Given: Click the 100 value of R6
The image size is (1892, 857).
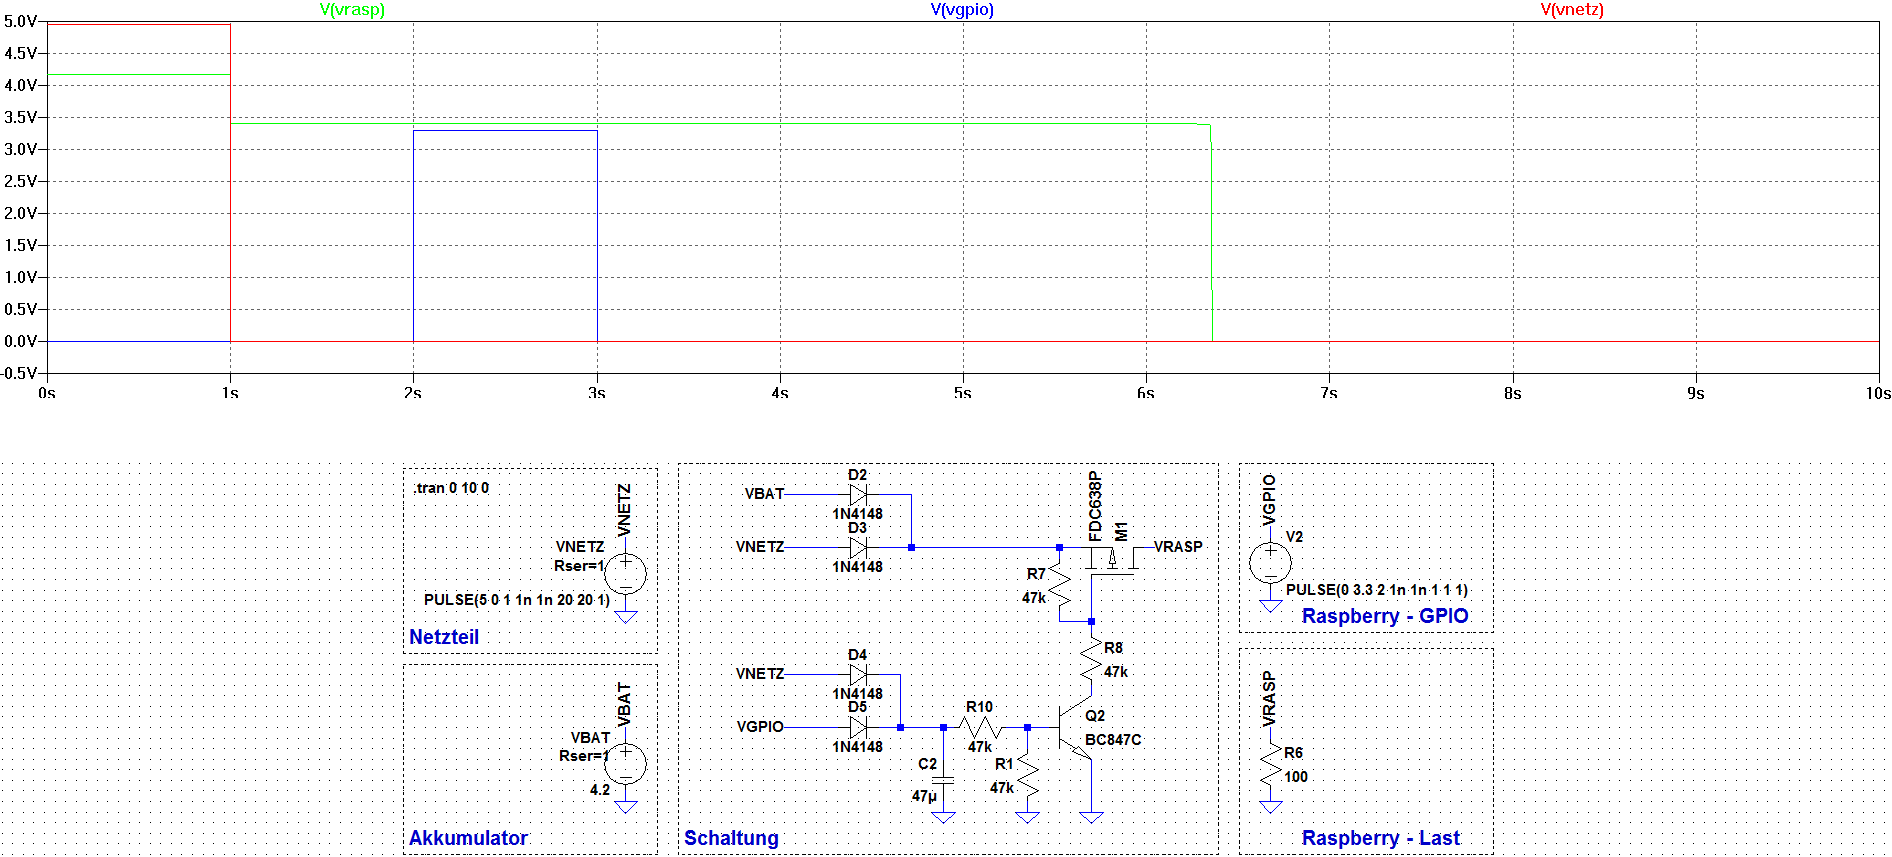Looking at the screenshot, I should (1296, 777).
